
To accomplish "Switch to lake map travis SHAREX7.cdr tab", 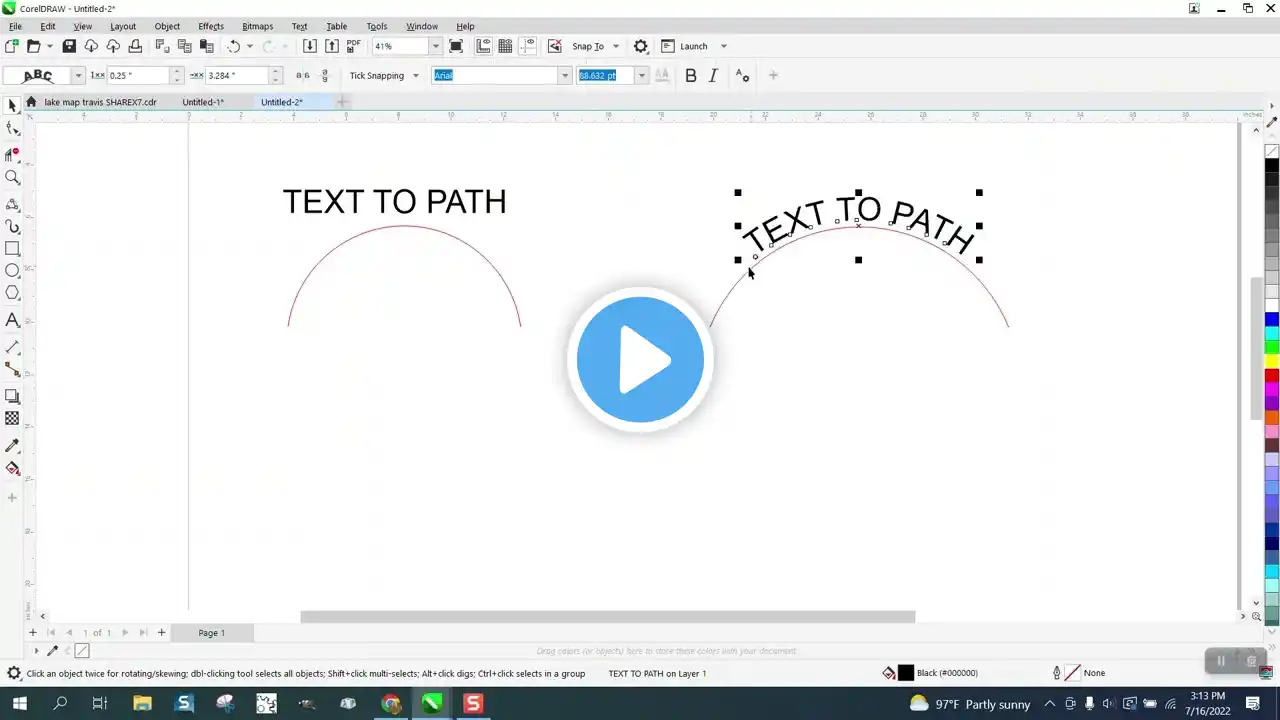I will tap(100, 102).
